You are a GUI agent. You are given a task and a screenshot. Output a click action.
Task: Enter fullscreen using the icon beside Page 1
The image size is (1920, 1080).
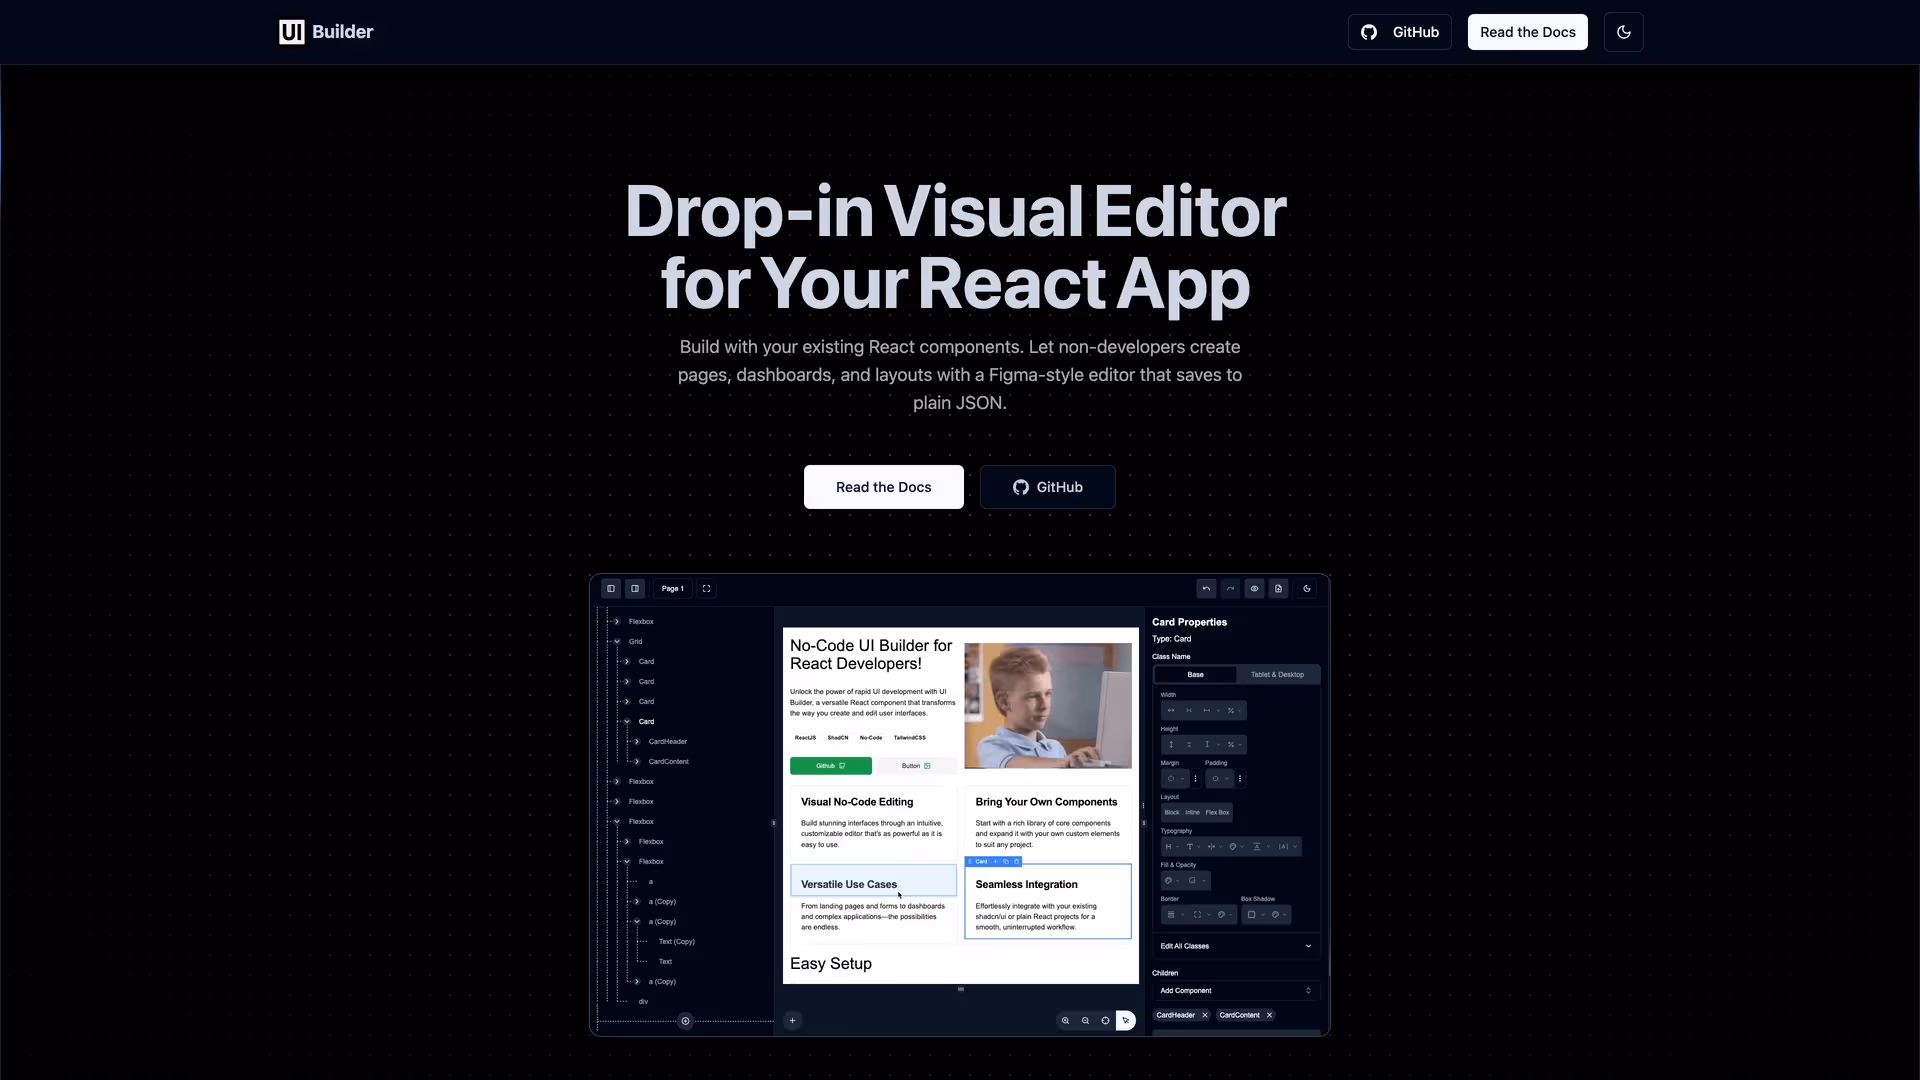tap(705, 589)
